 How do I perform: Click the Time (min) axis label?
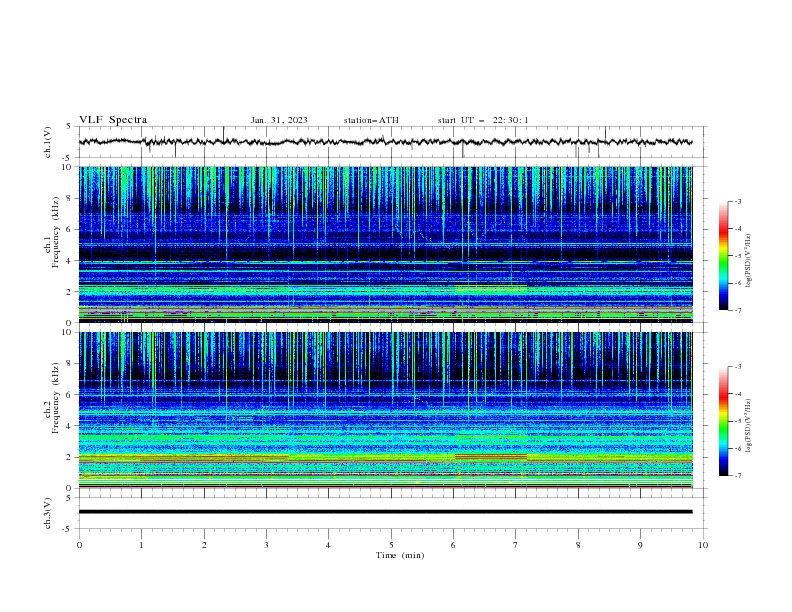click(x=400, y=555)
